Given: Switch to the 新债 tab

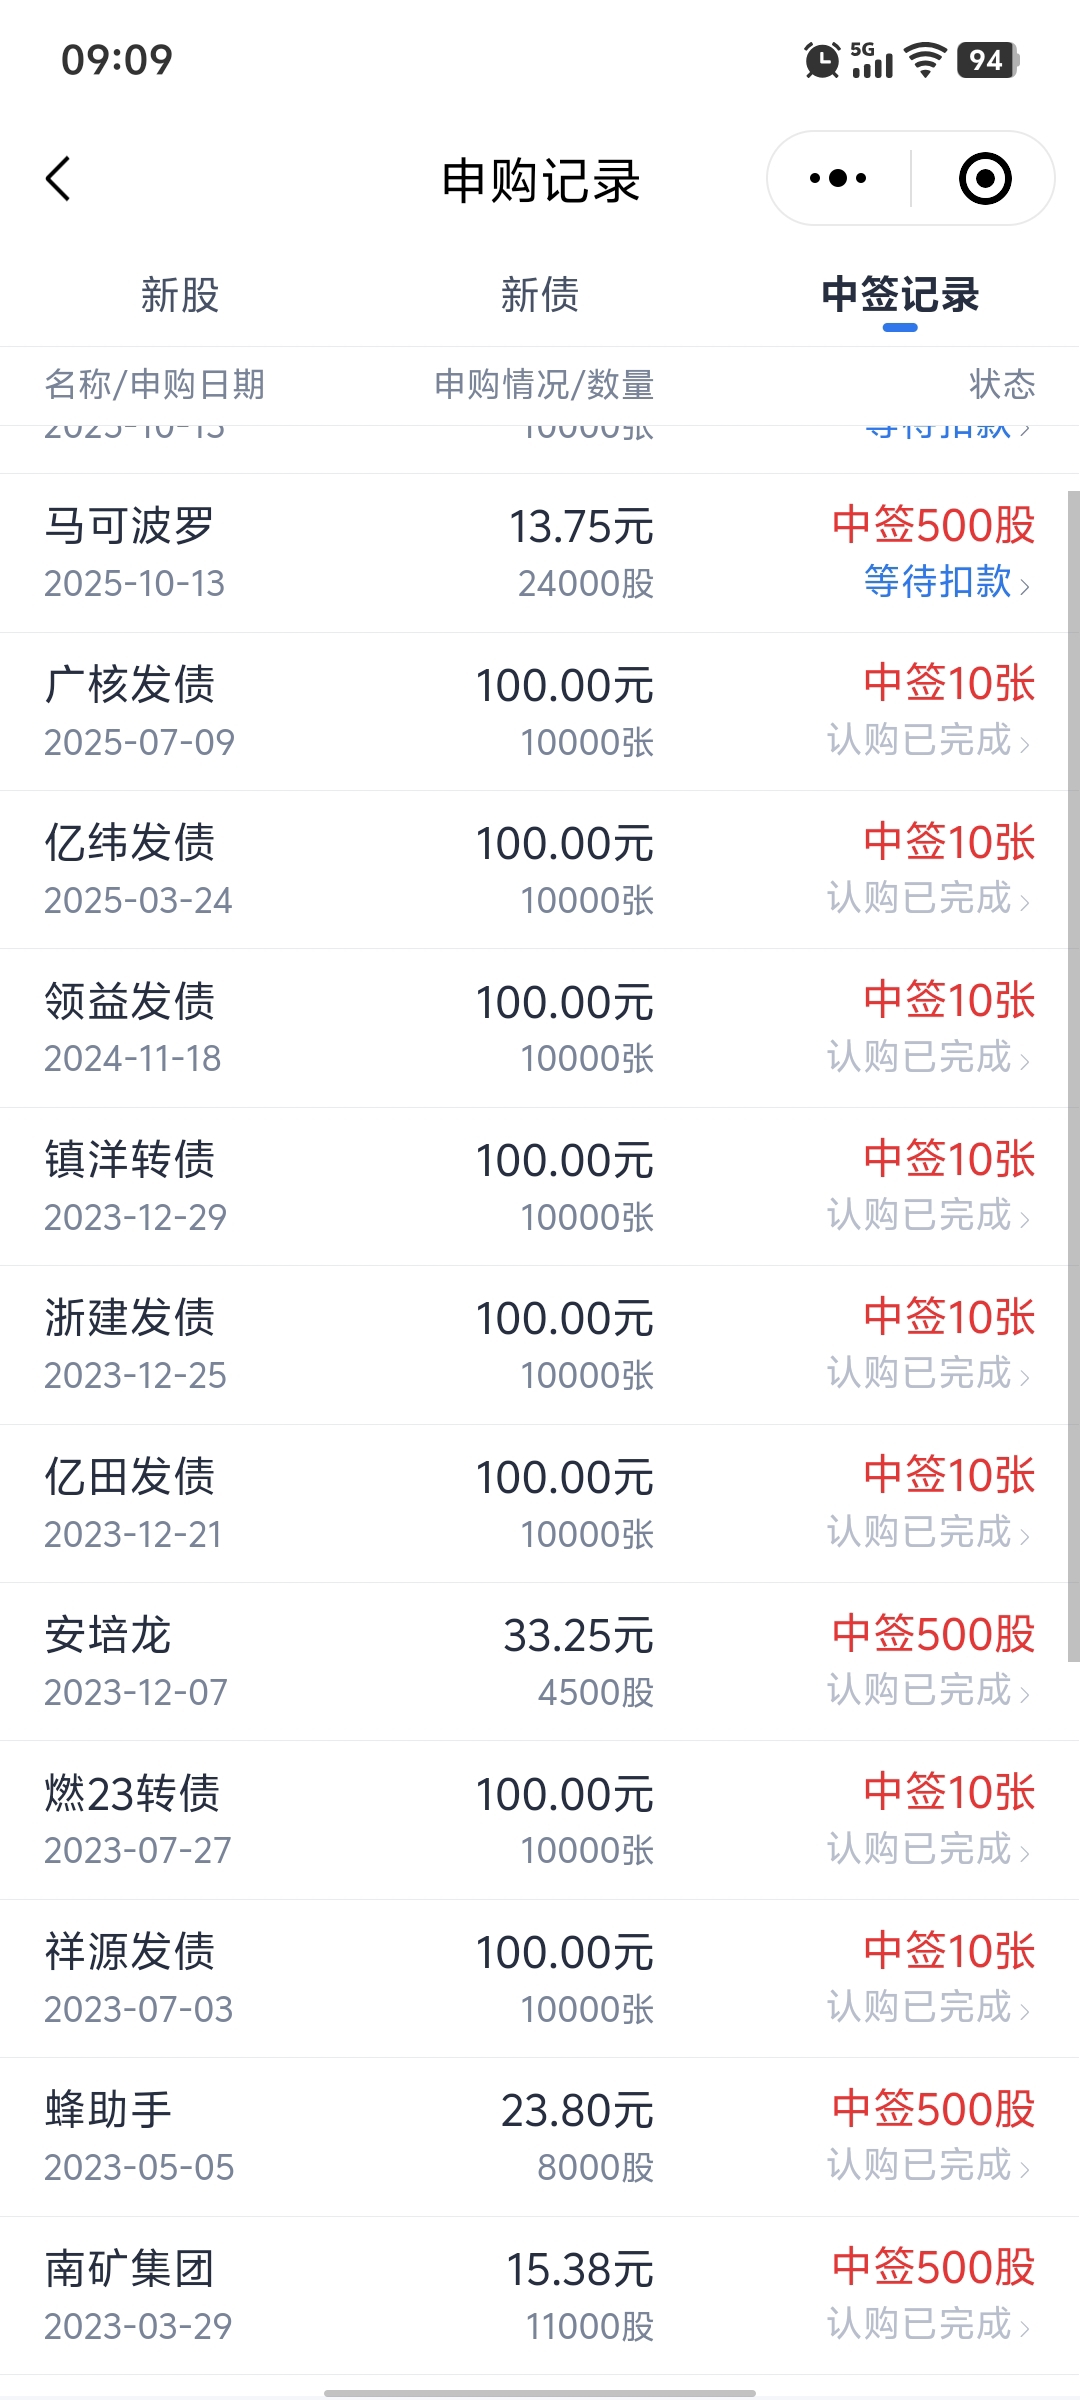Looking at the screenshot, I should coord(540,295).
